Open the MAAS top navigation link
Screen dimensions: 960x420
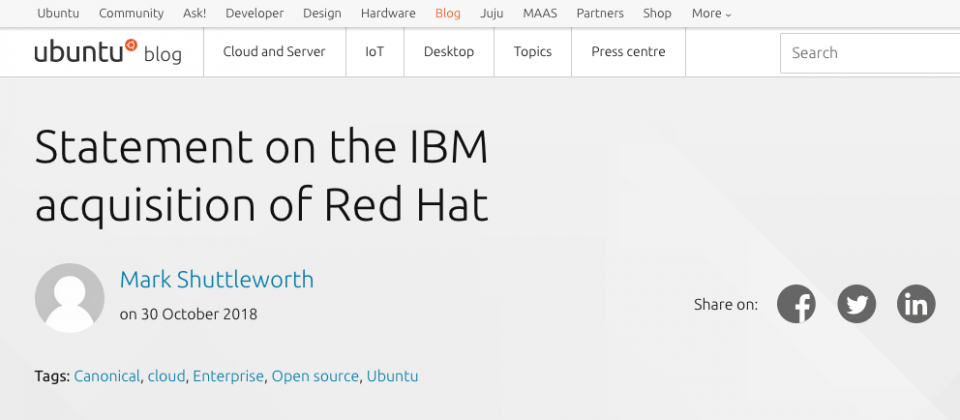tap(540, 13)
